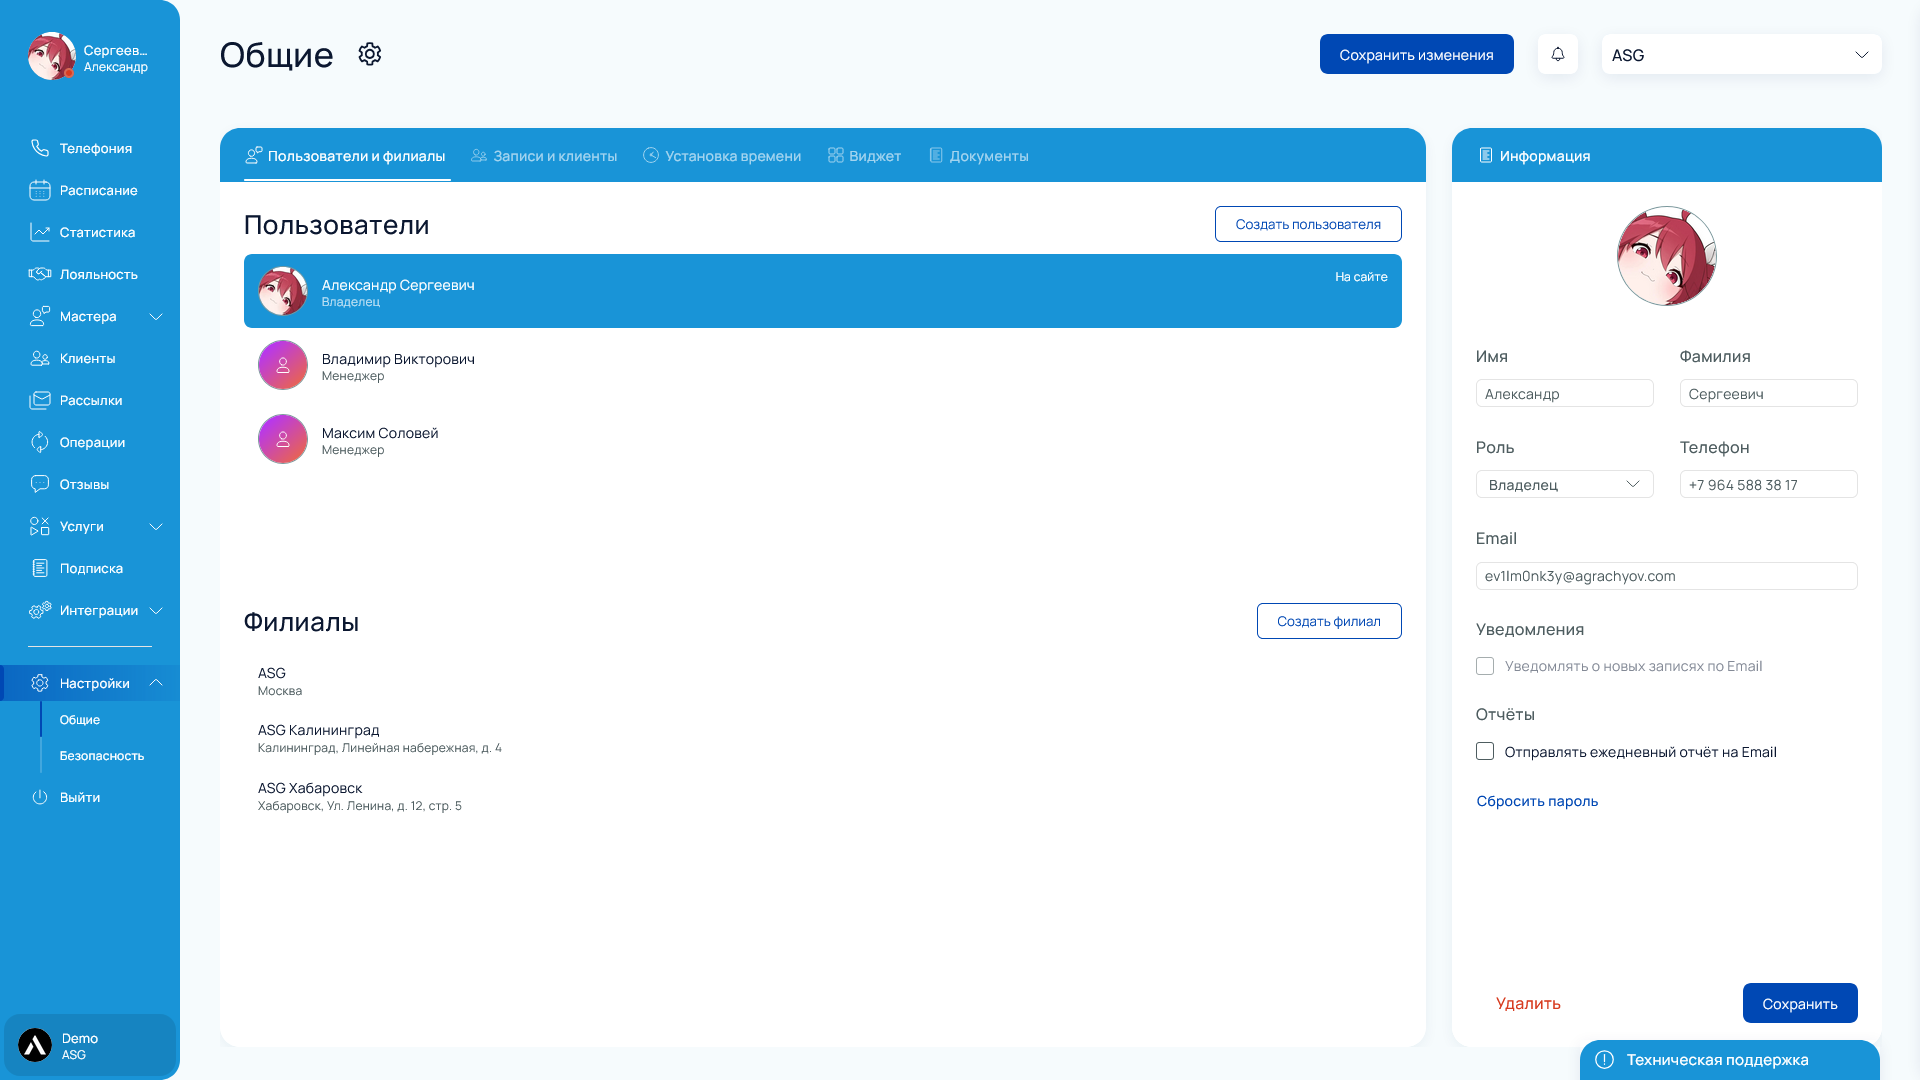Switch to Записи и клиенты tab

pyautogui.click(x=544, y=156)
